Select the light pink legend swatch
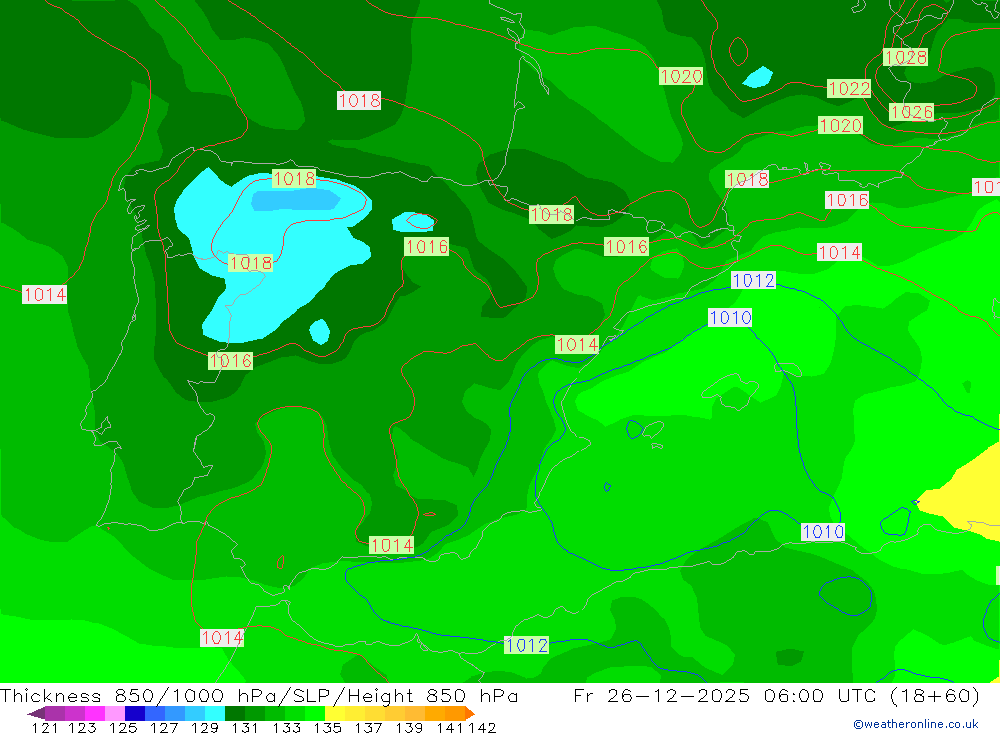1000x733 pixels. (115, 713)
